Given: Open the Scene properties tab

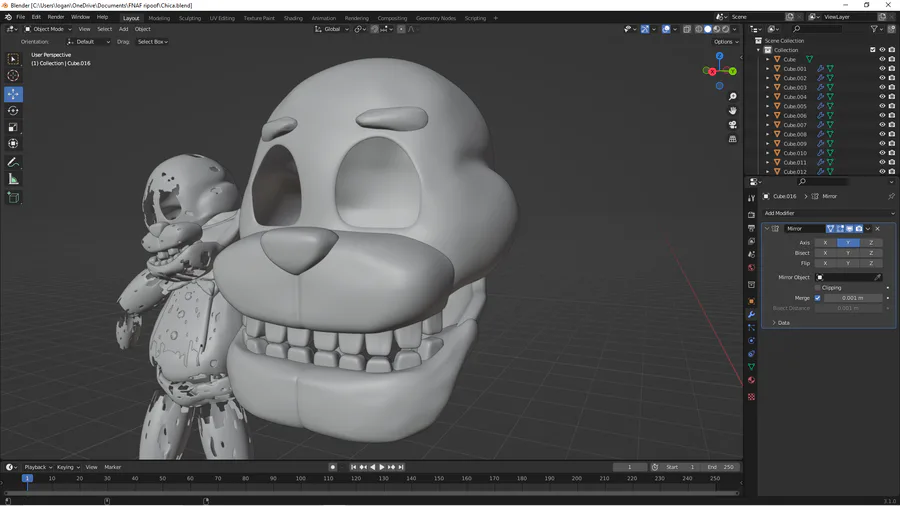Looking at the screenshot, I should 751,254.
